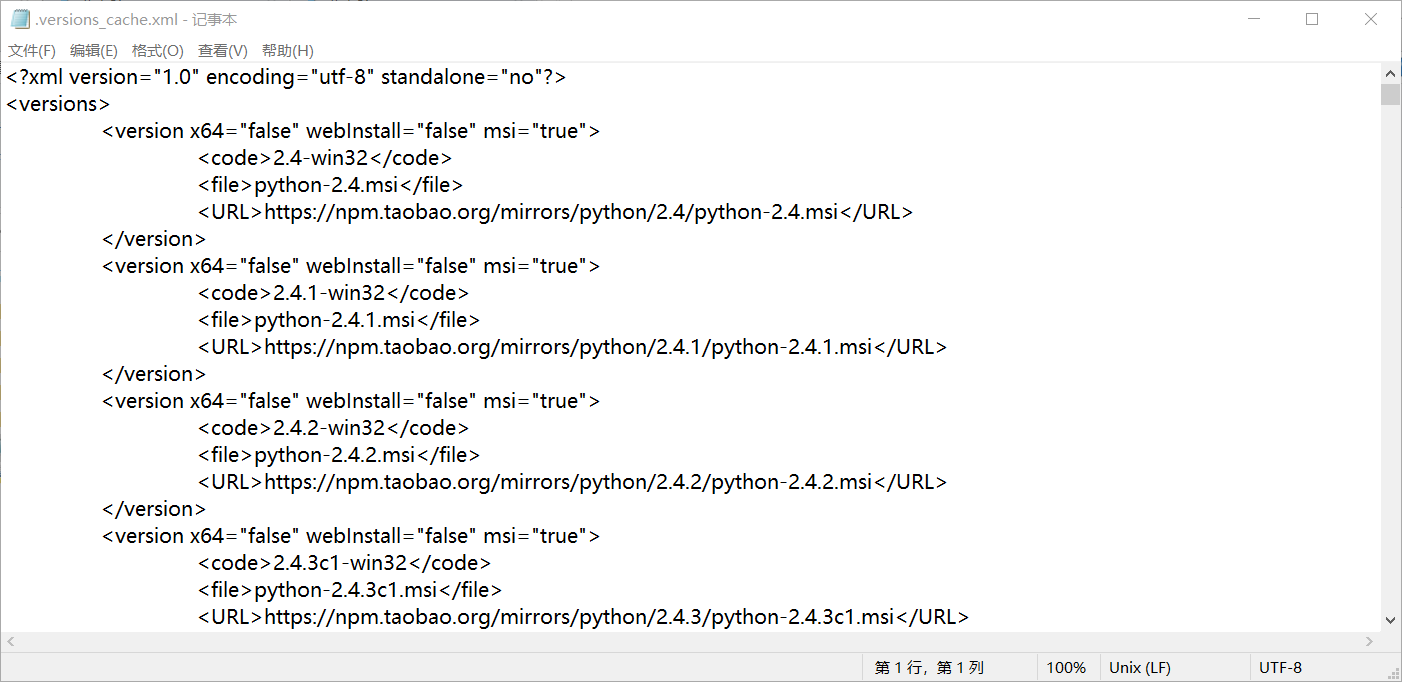Maximize the Notepad window
The width and height of the screenshot is (1402, 682).
click(x=1312, y=19)
